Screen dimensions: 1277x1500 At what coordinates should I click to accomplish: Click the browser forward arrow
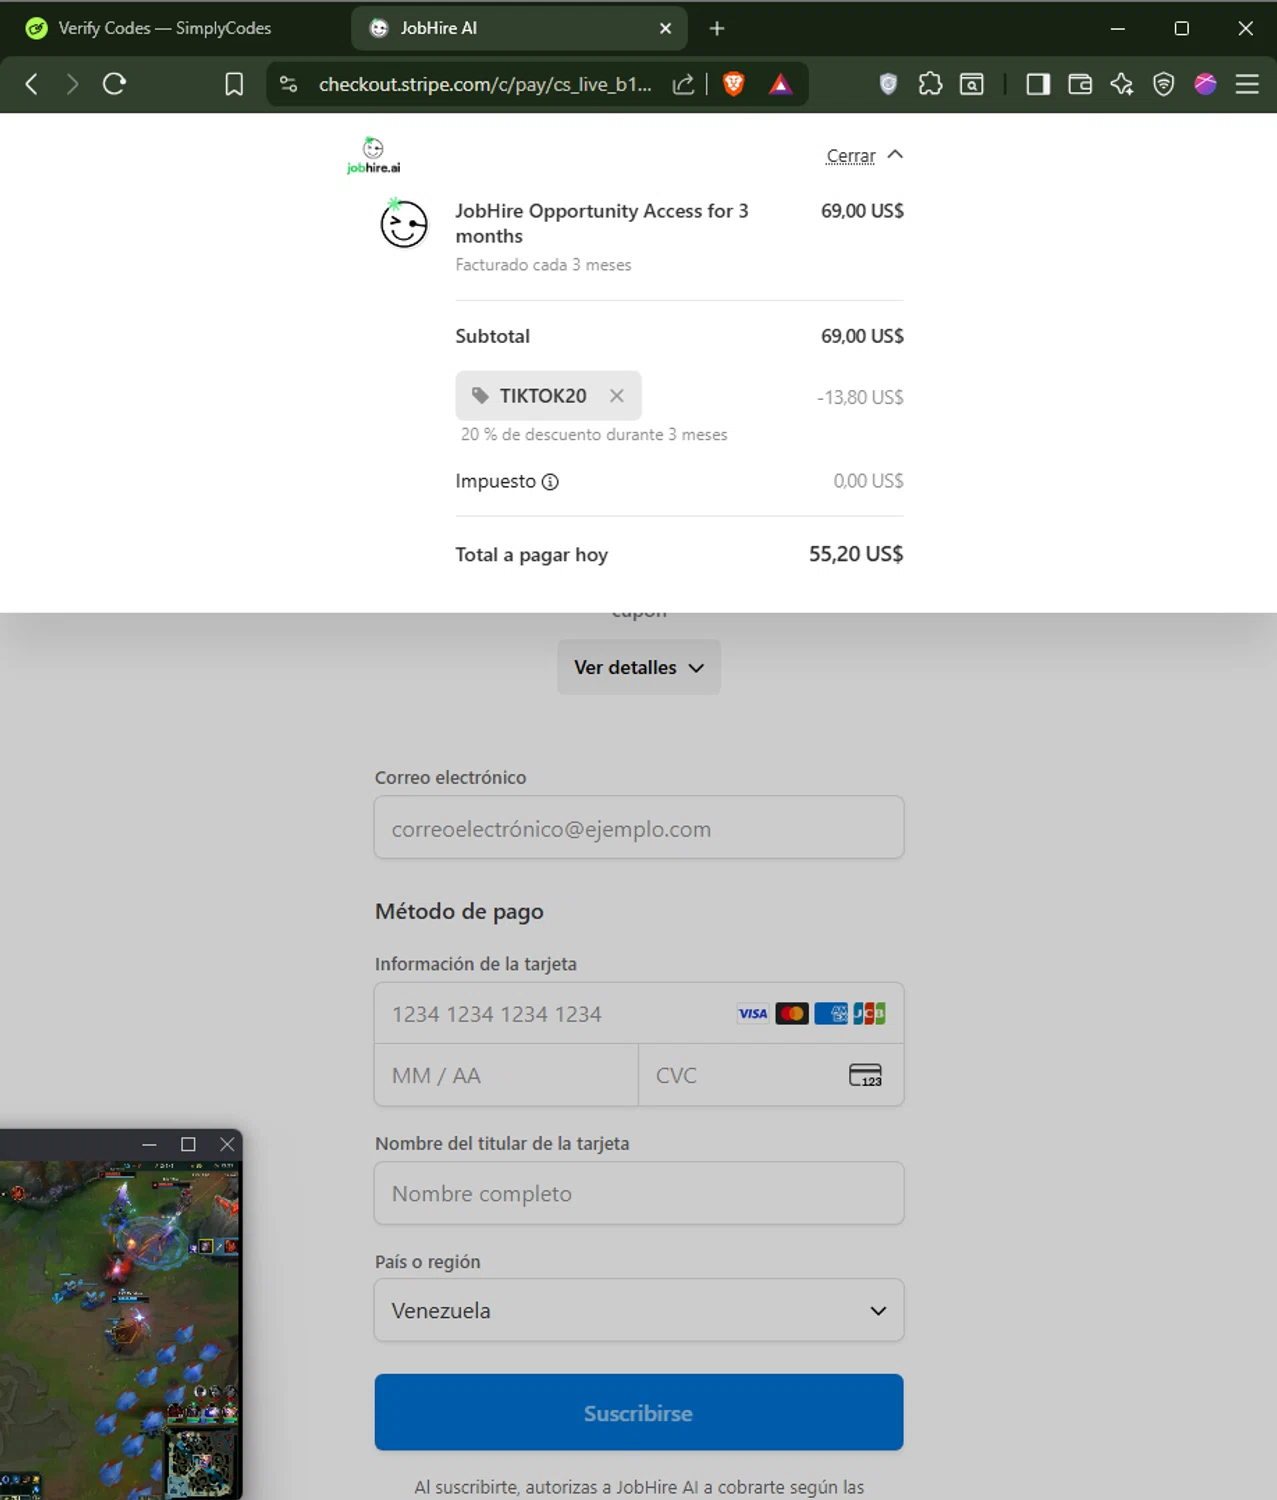click(72, 84)
